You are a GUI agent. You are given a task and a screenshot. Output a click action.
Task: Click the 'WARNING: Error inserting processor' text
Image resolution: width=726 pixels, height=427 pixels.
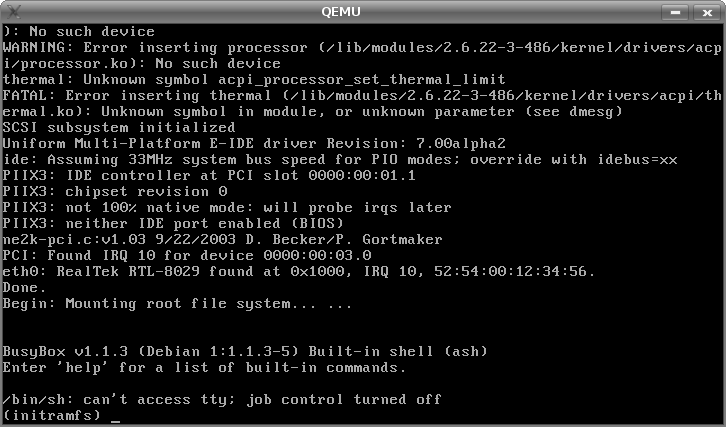point(155,47)
